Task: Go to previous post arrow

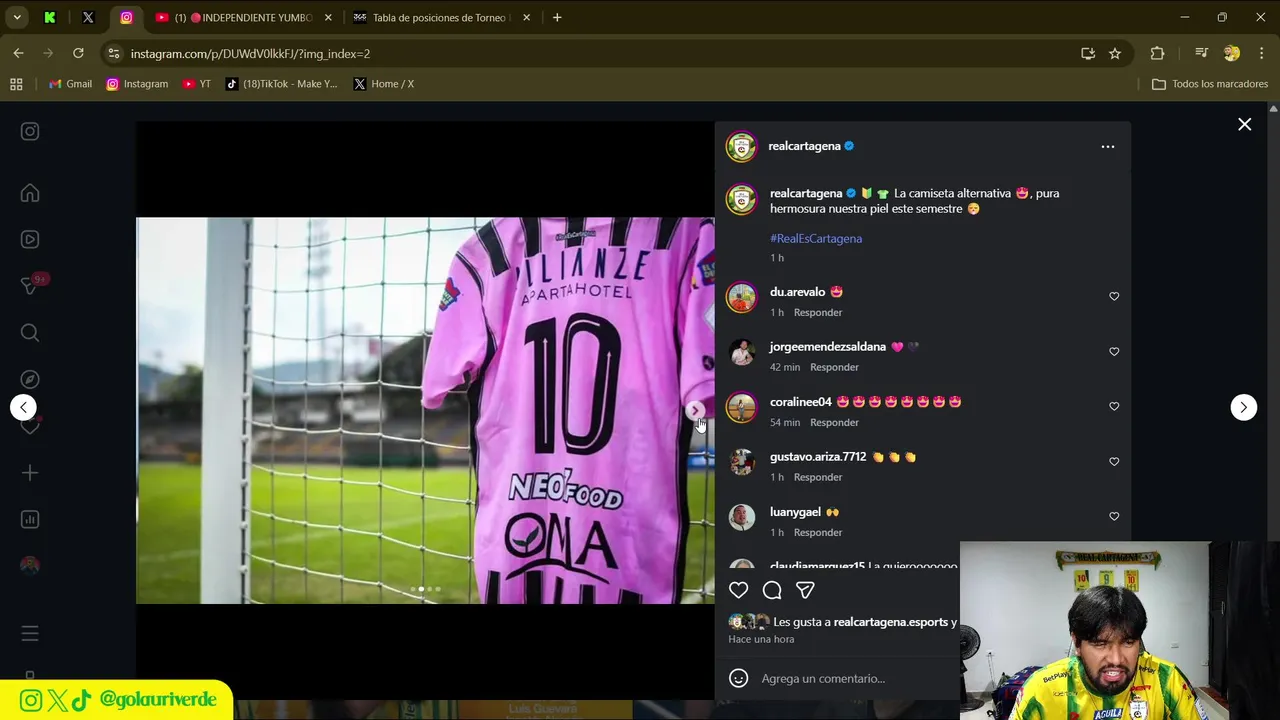Action: click(x=23, y=407)
